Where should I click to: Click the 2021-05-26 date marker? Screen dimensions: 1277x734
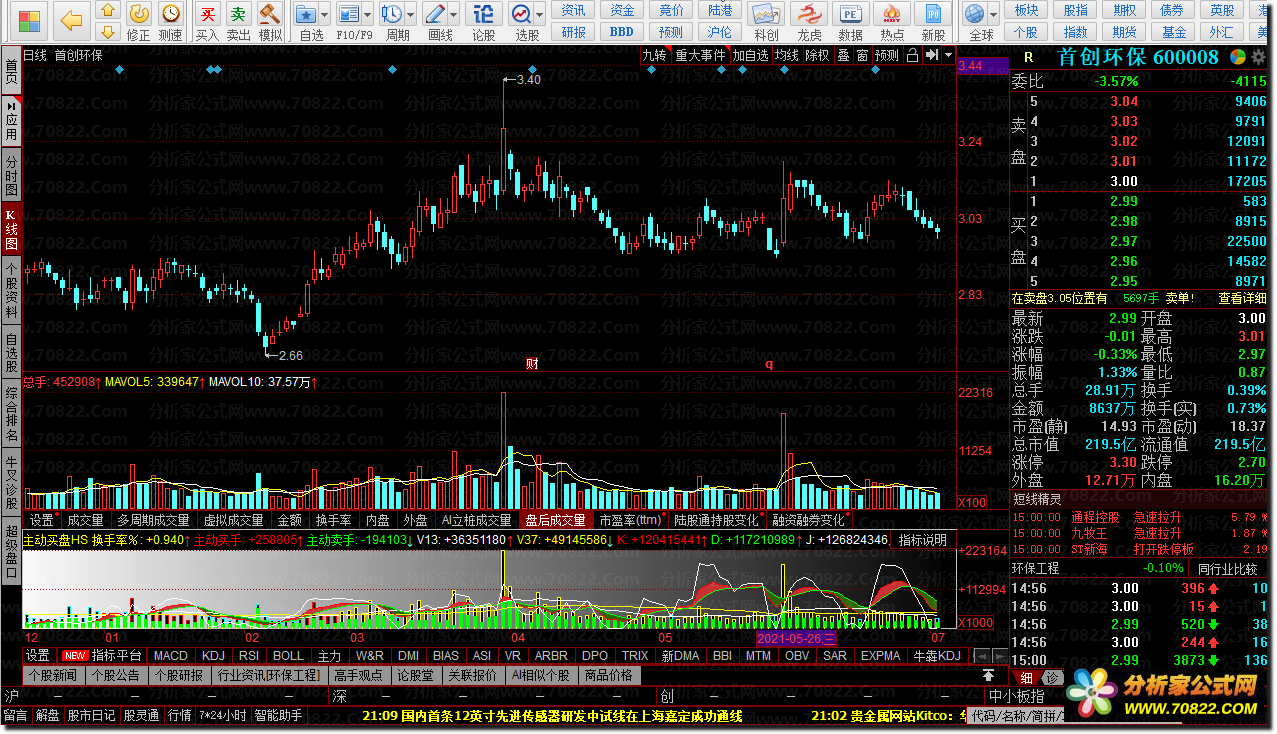[x=796, y=637]
